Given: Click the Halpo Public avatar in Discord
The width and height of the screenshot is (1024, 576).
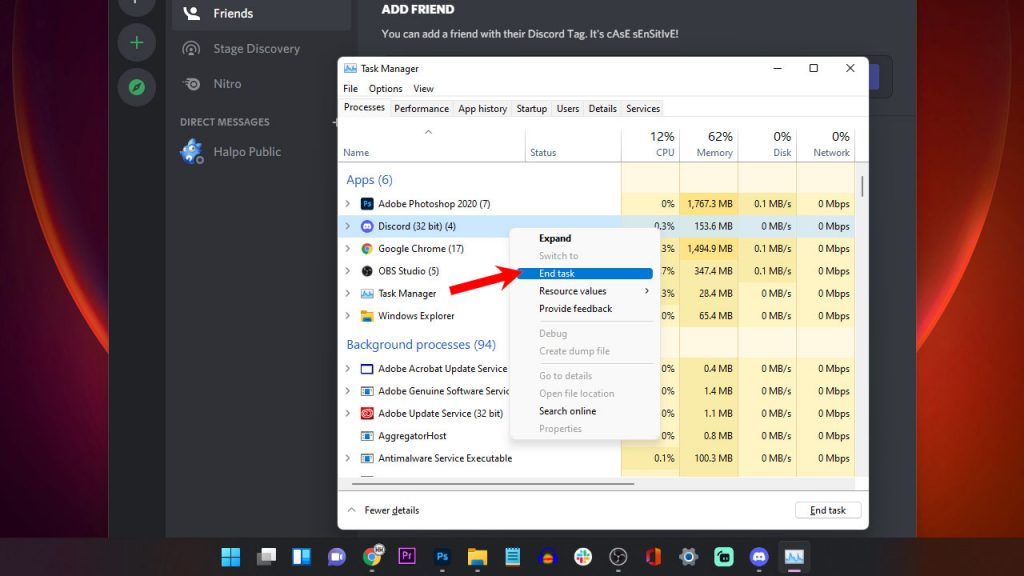Looking at the screenshot, I should click(x=192, y=152).
